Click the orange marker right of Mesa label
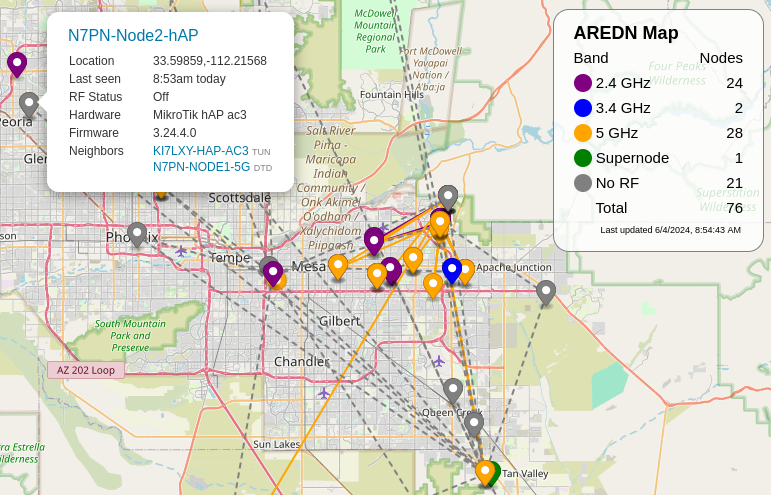This screenshot has width=771, height=495. (x=338, y=267)
